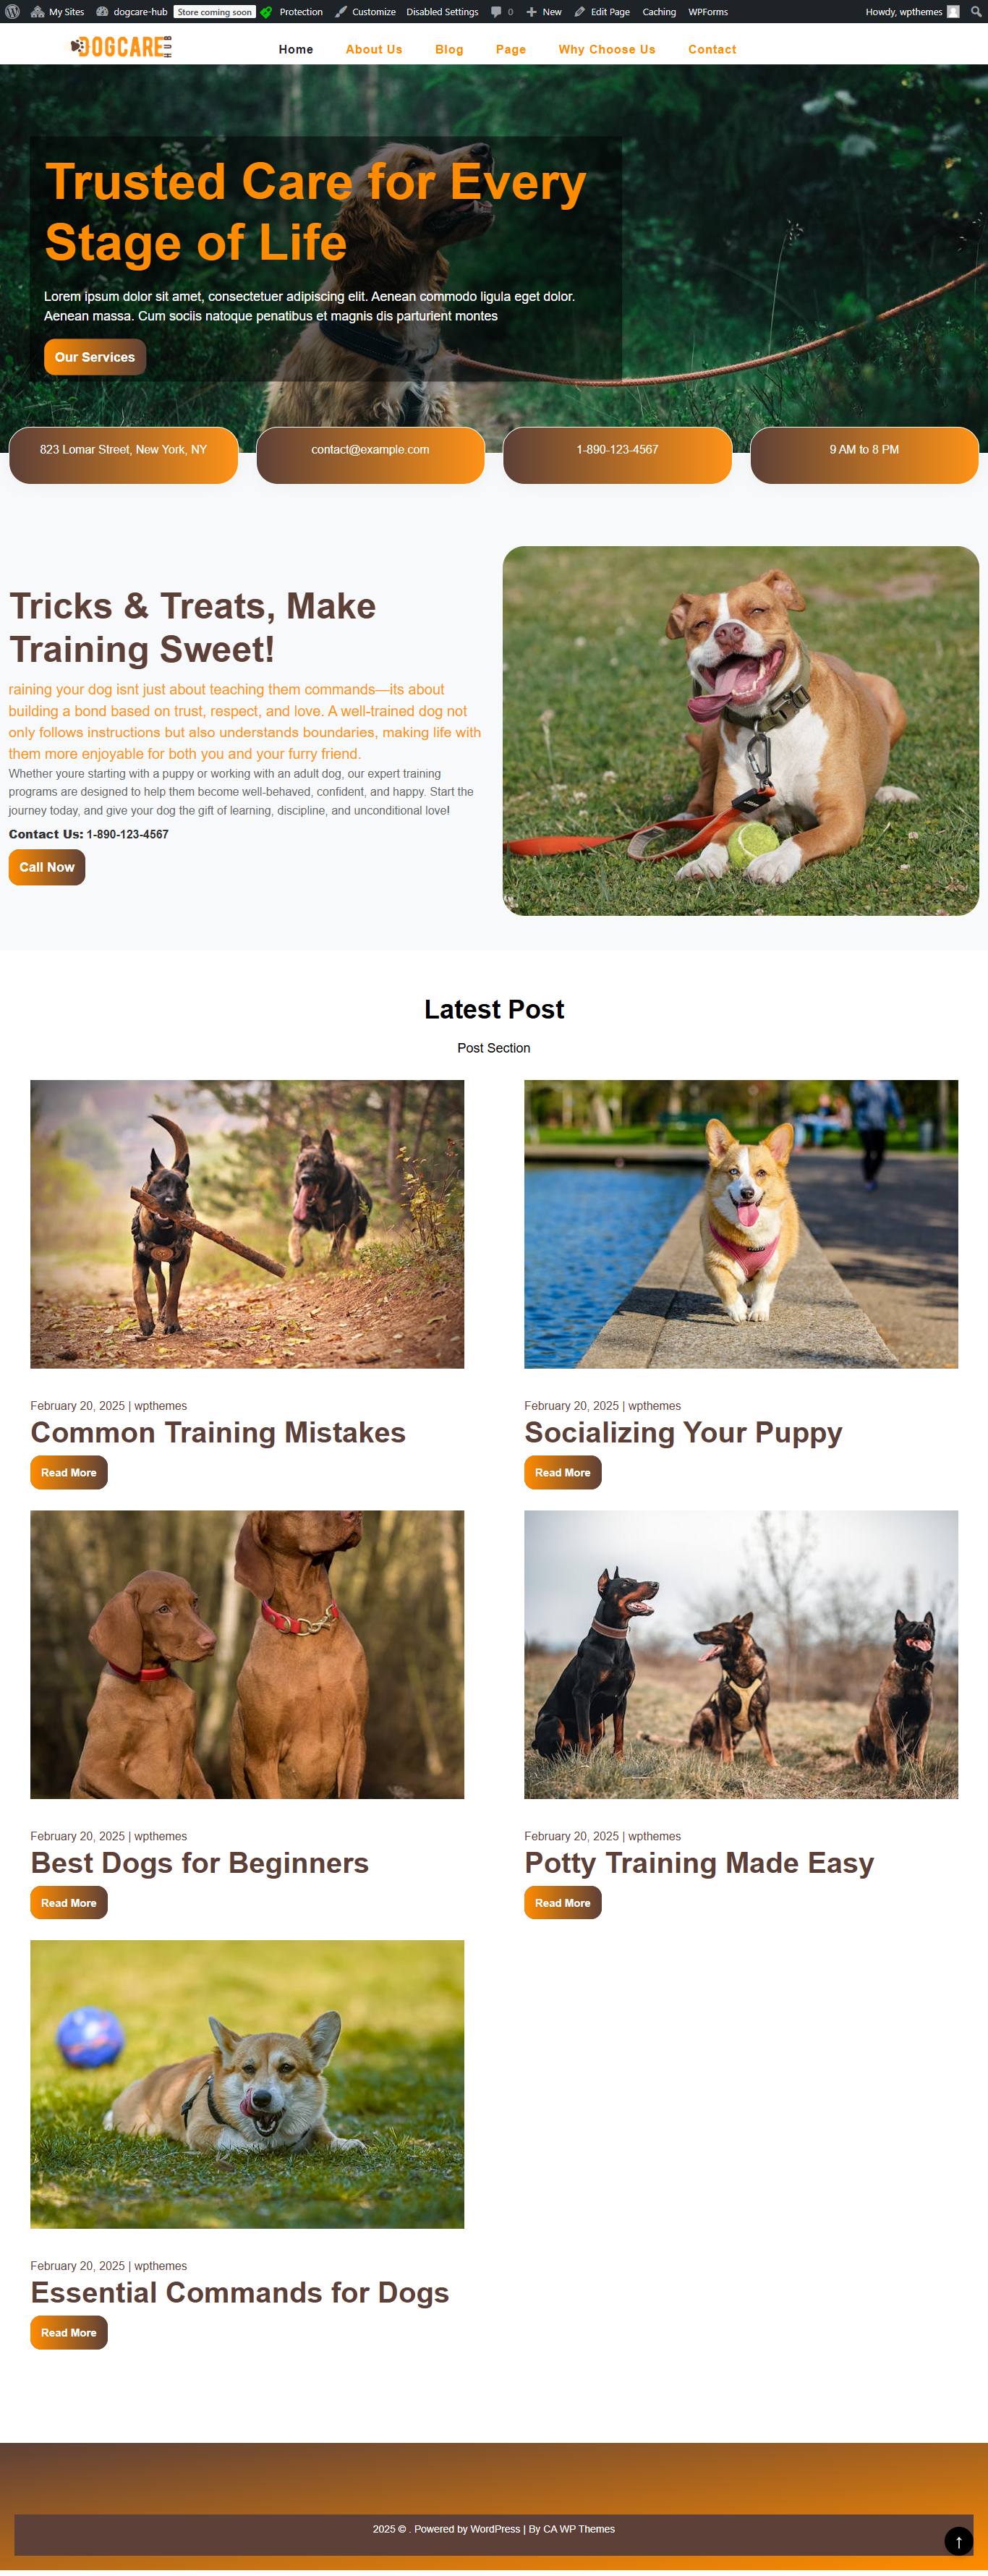Open the dogcare-hub site menu

click(x=132, y=12)
